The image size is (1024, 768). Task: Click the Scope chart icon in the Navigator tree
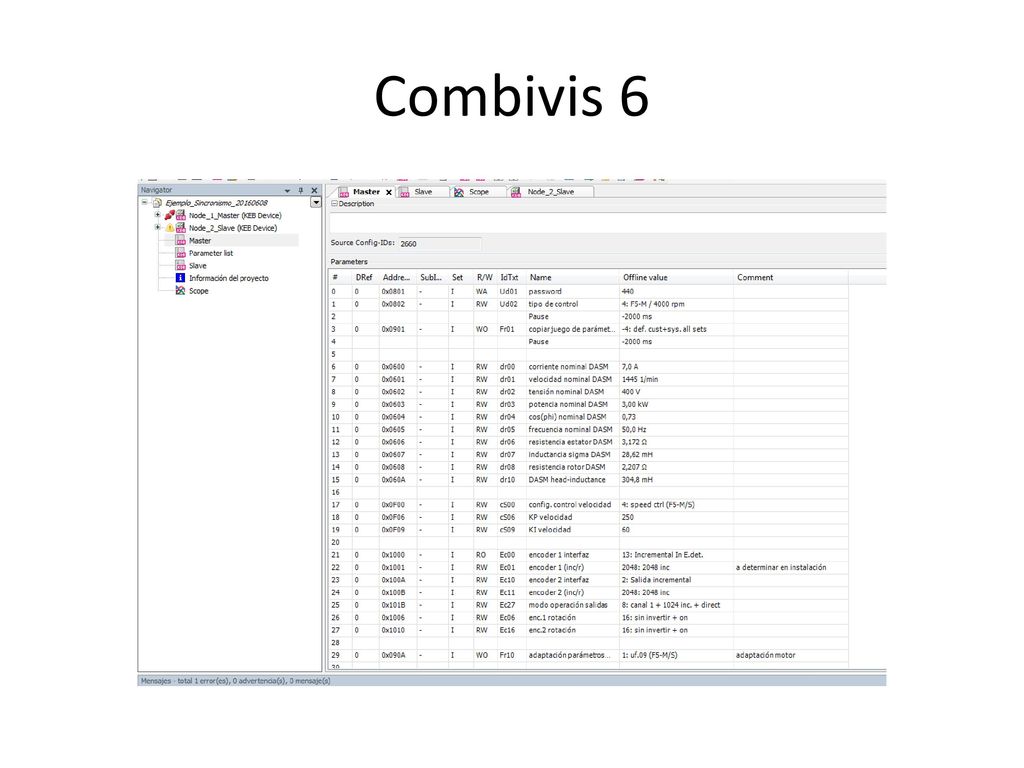[180, 291]
